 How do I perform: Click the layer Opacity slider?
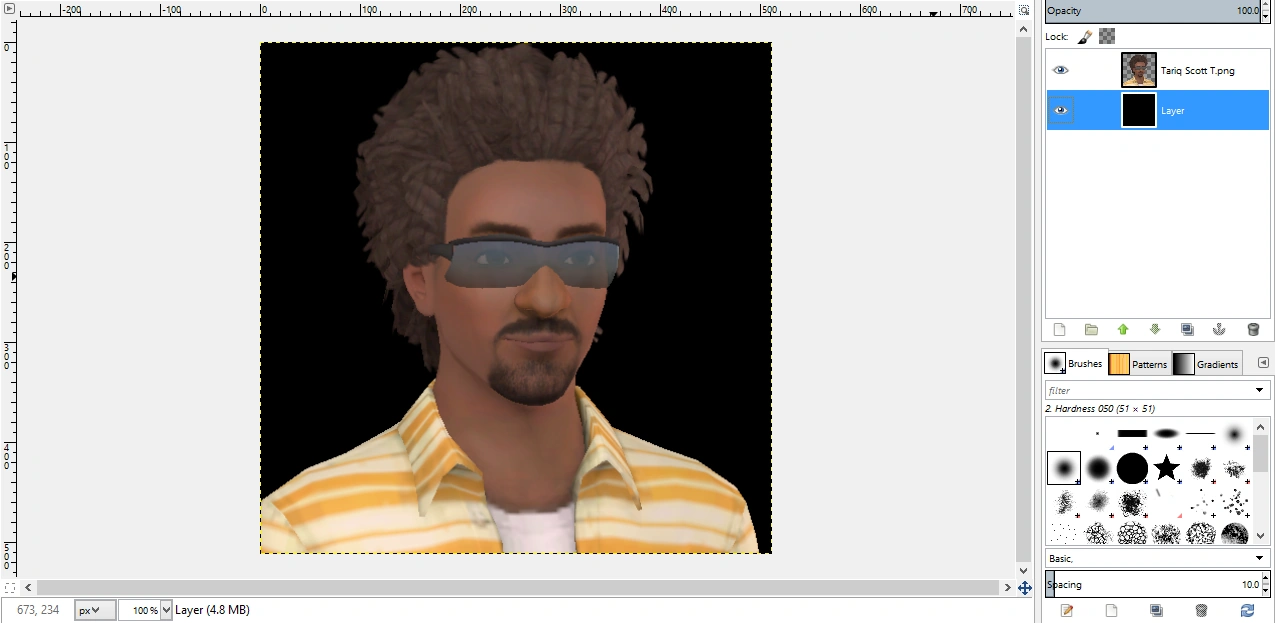click(1150, 10)
